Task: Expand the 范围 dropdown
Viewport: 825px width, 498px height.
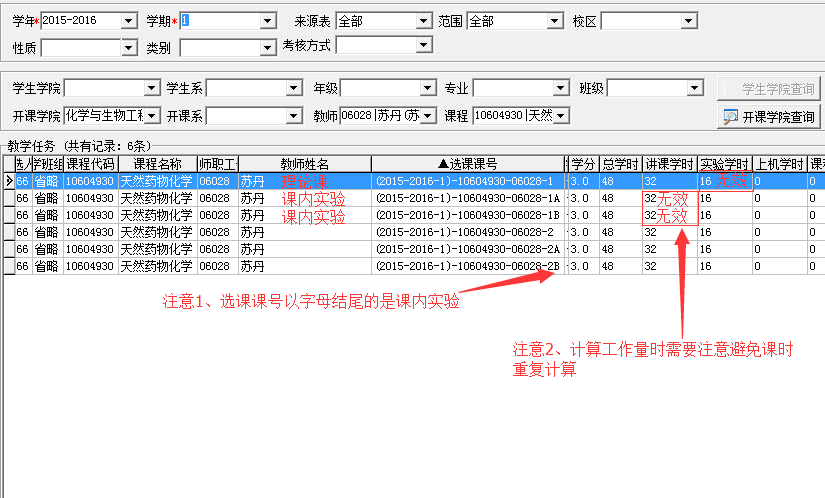Action: tap(554, 21)
